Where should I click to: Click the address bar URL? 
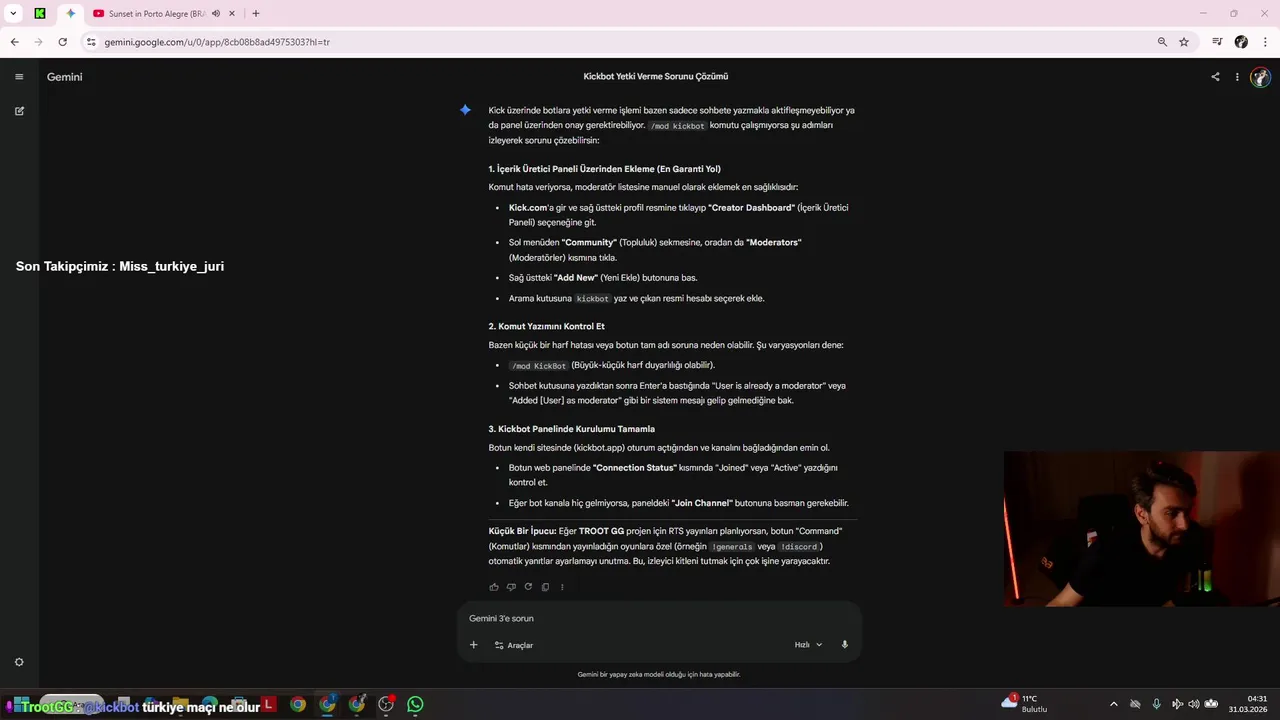point(217,42)
